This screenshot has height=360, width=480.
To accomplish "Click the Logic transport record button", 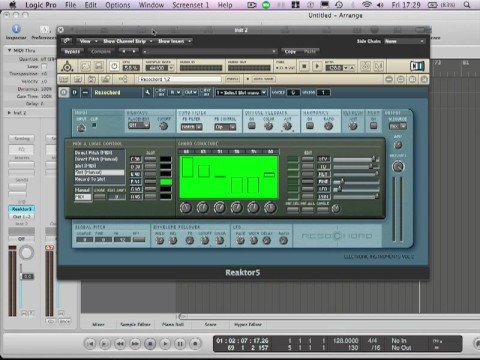I will click(195, 344).
